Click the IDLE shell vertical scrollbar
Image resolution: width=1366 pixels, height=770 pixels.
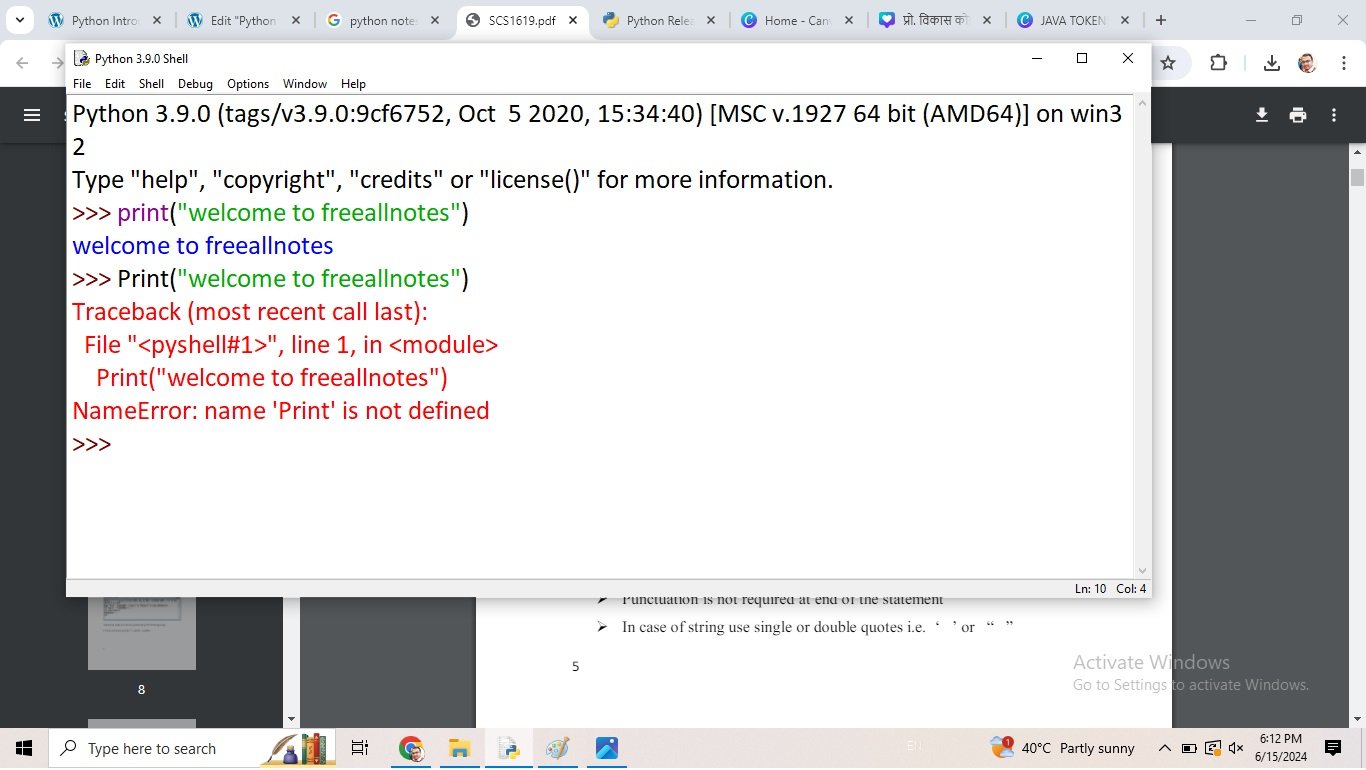tap(1142, 330)
